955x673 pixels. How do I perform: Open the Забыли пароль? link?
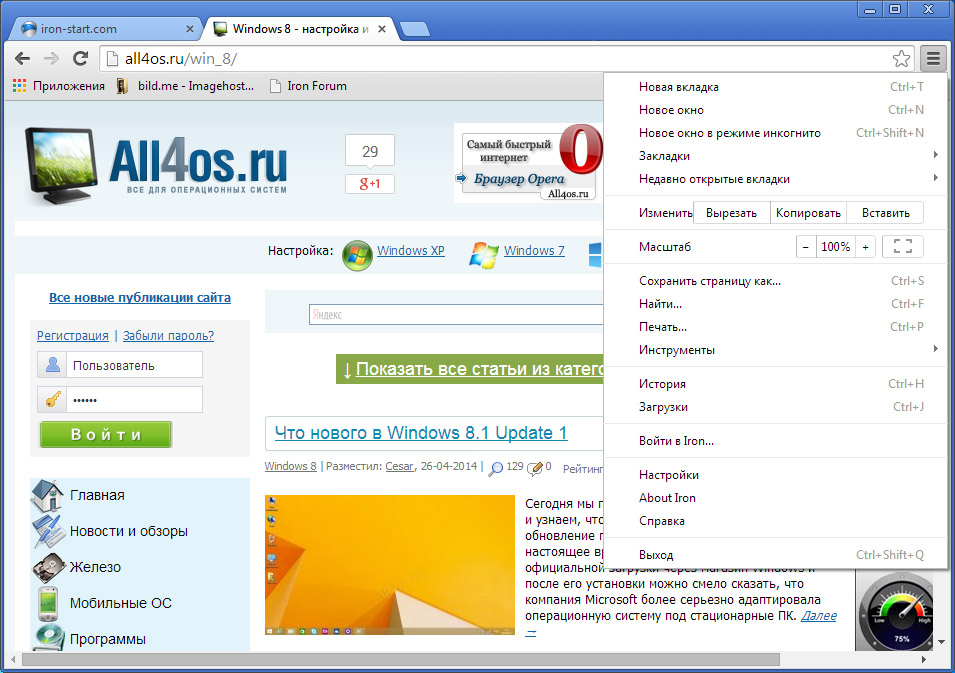tap(169, 336)
